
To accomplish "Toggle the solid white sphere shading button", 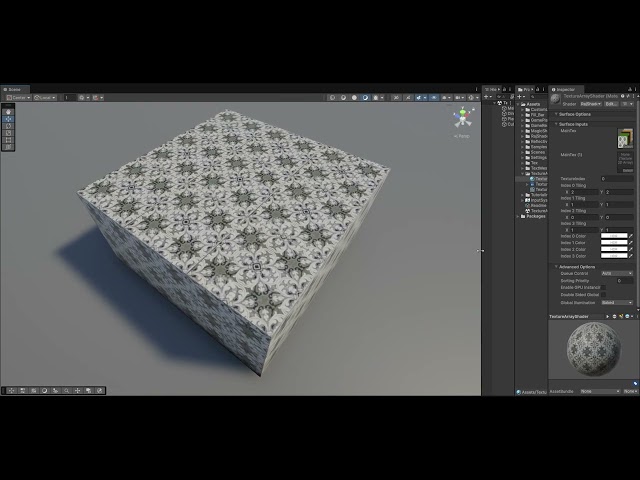I will tap(354, 98).
